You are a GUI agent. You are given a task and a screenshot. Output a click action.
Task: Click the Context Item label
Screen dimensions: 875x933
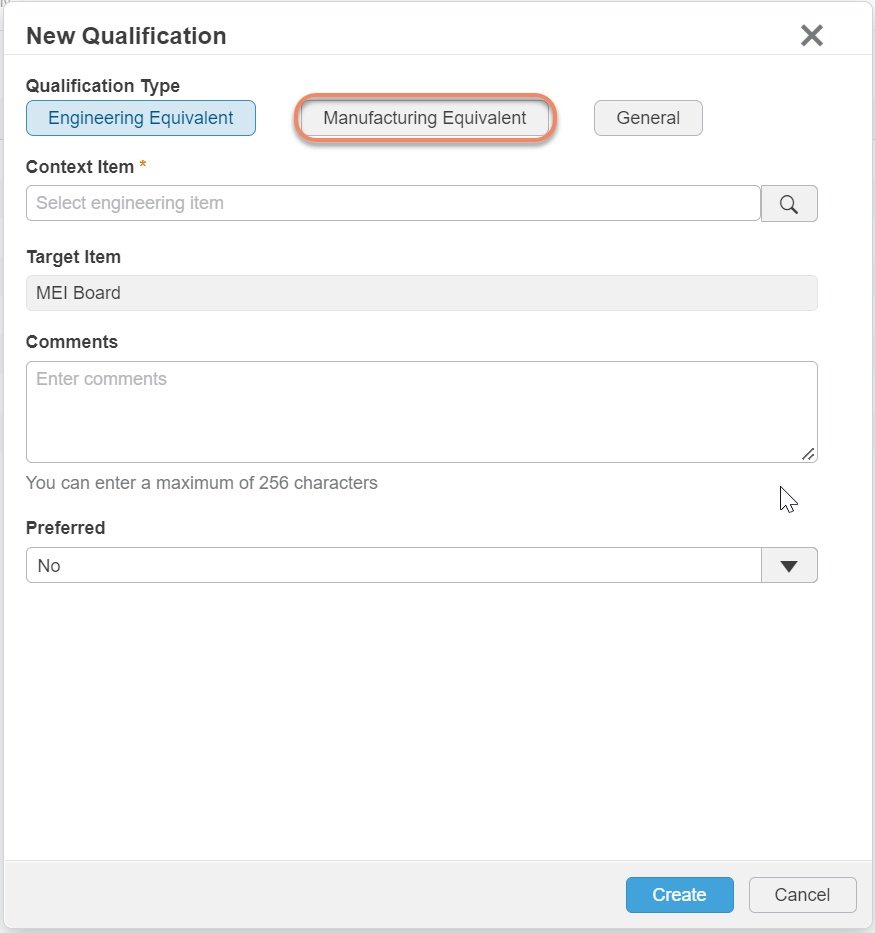(81, 166)
